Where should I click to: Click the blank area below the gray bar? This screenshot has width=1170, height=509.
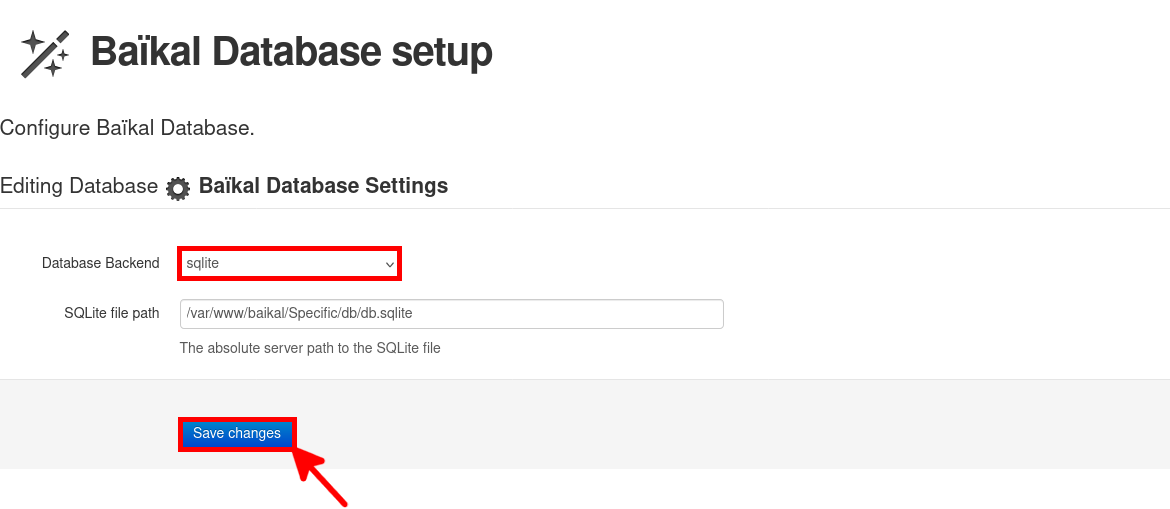[x=700, y=490]
